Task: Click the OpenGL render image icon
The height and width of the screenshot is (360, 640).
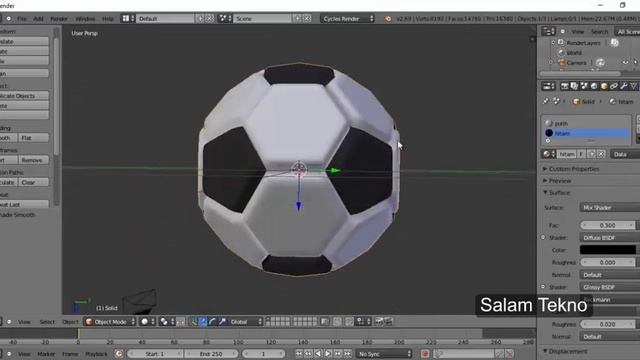Action: (379, 322)
